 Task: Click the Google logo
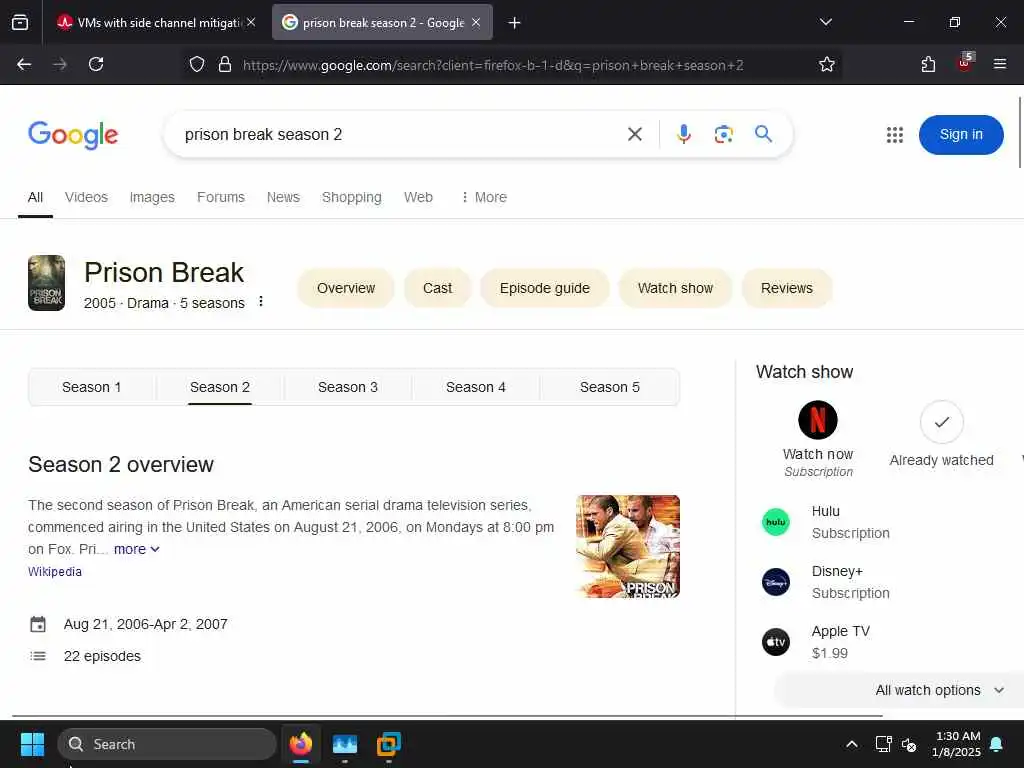click(x=73, y=135)
